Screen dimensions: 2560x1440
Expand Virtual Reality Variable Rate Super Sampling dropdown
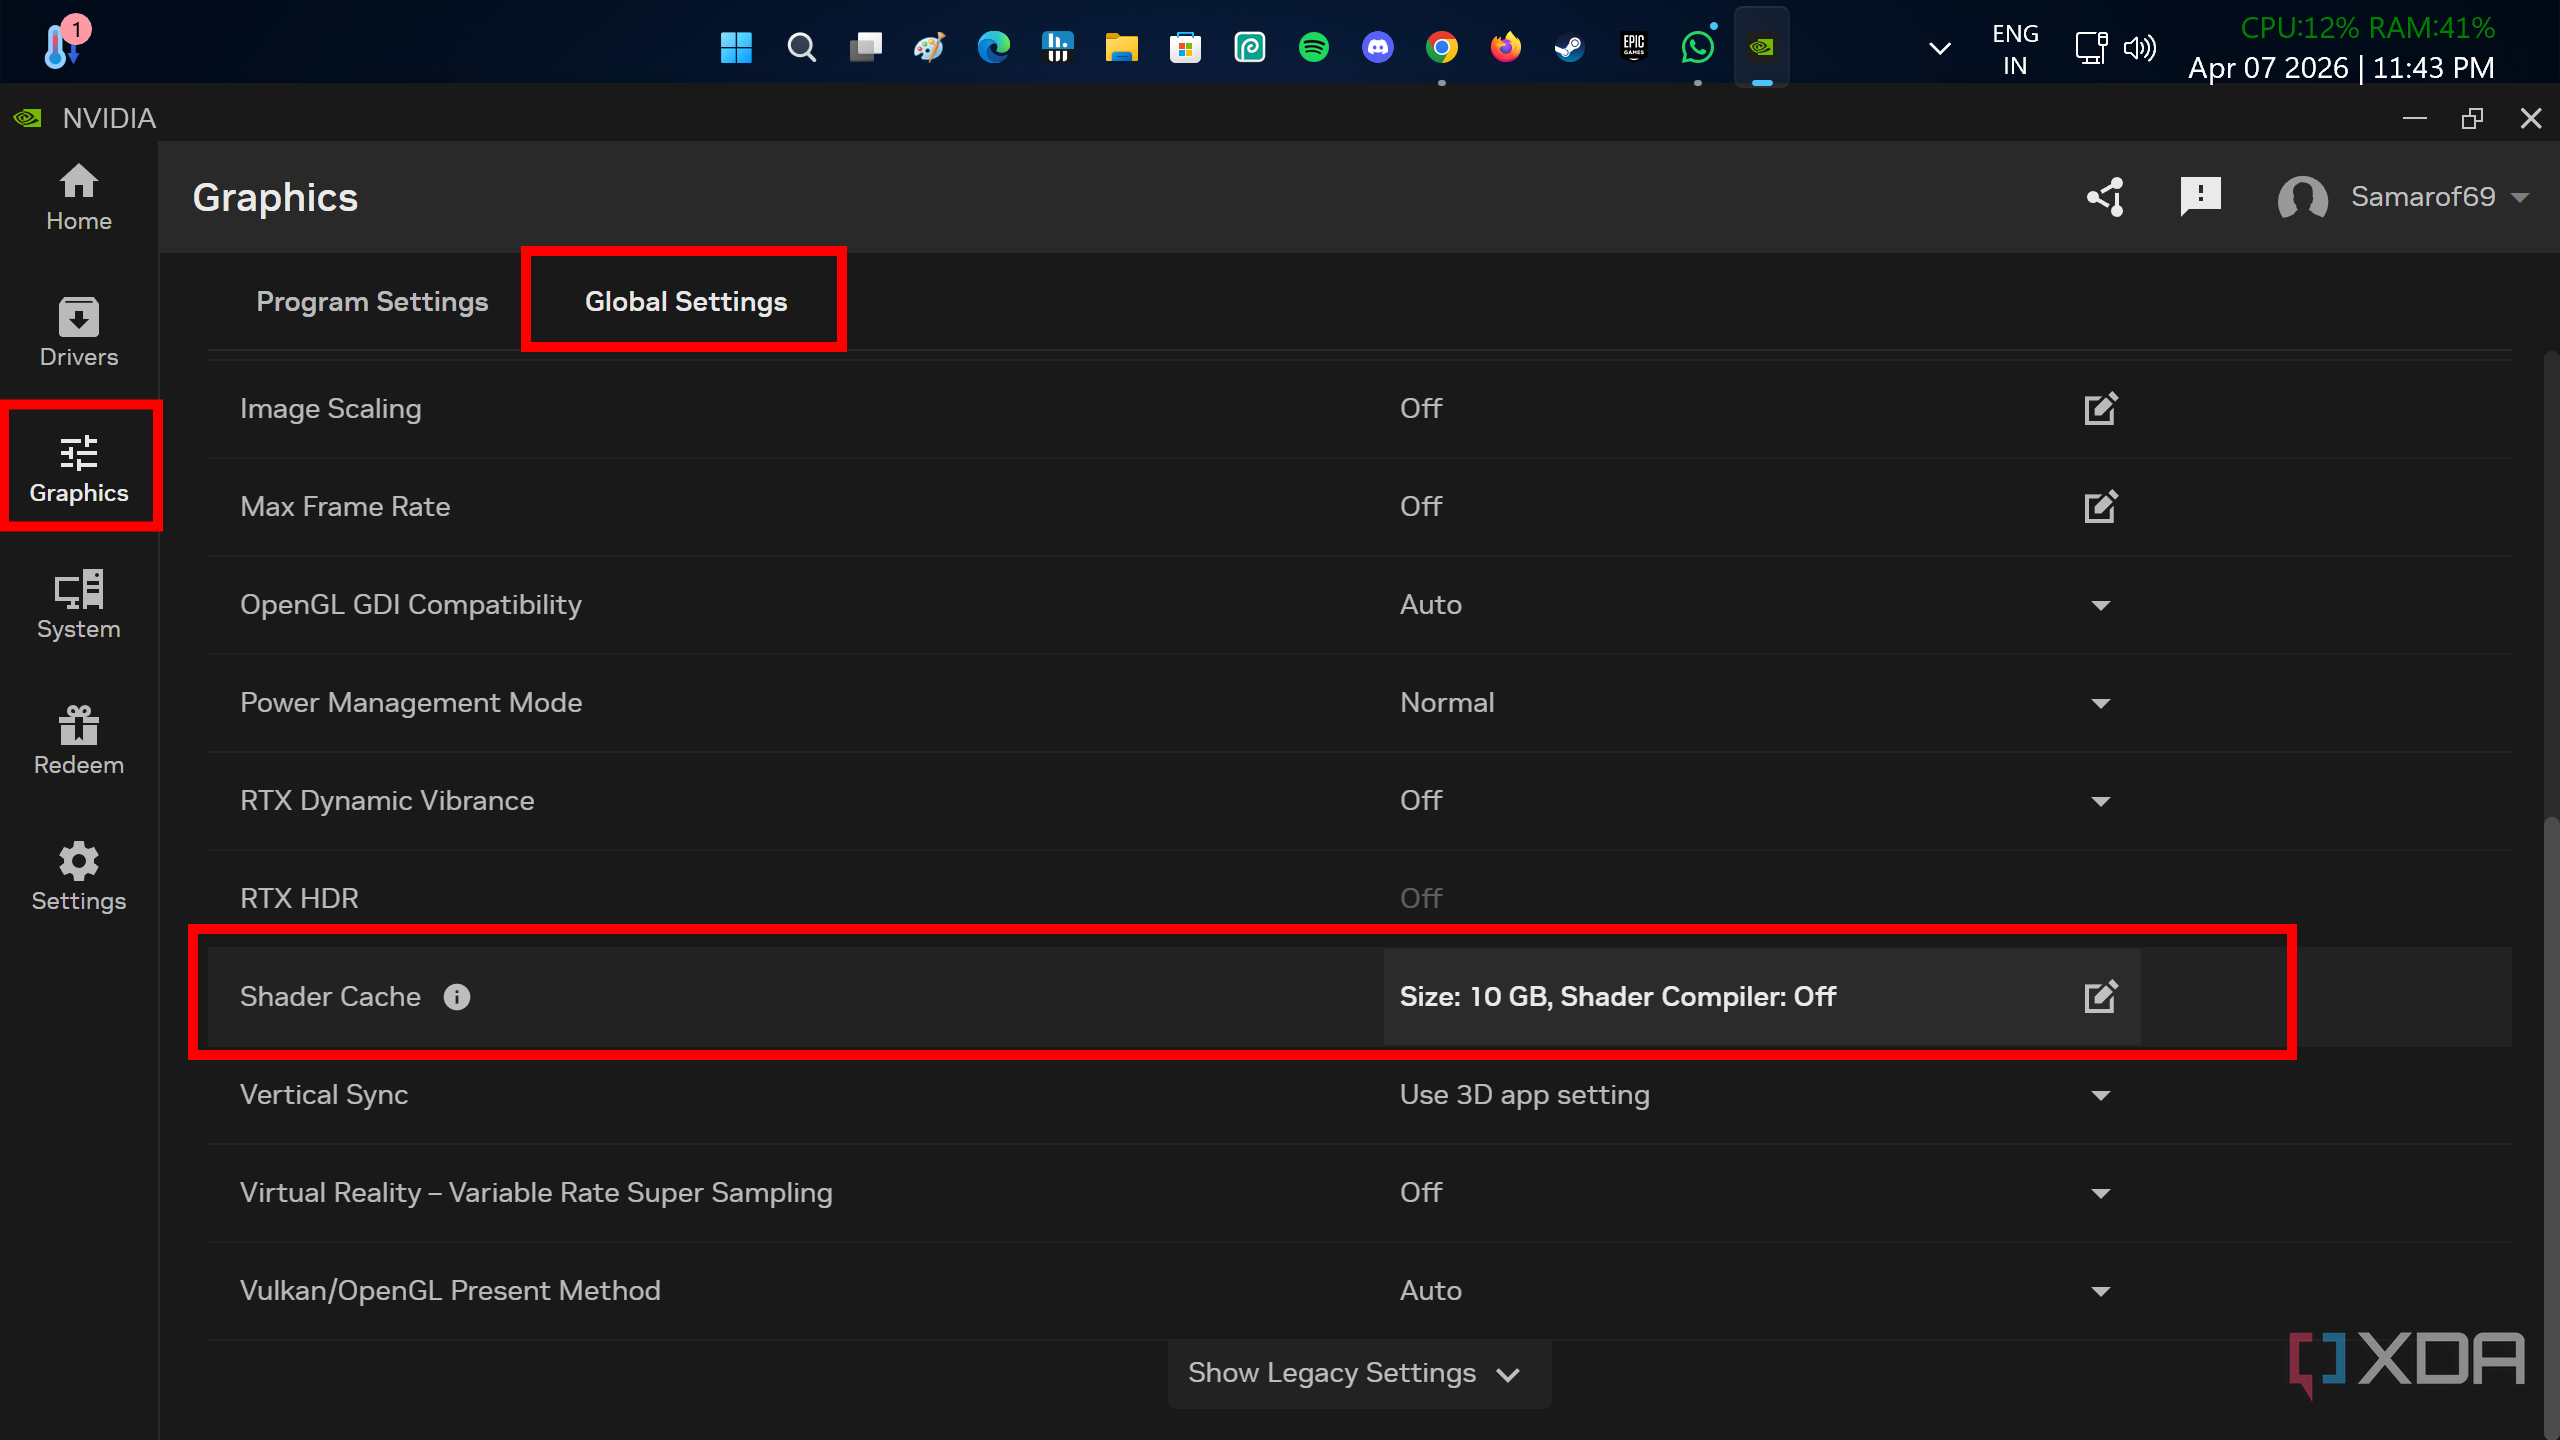point(2100,1193)
